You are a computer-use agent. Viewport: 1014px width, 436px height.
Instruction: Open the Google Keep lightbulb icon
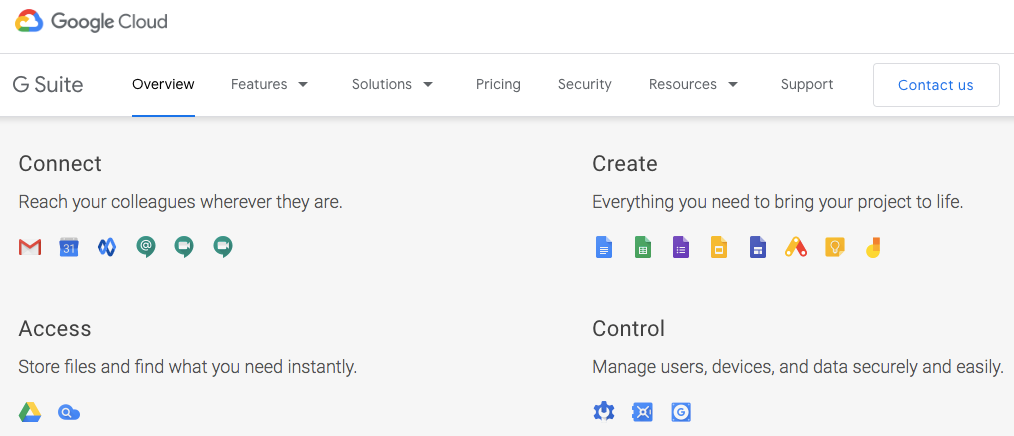coord(835,247)
